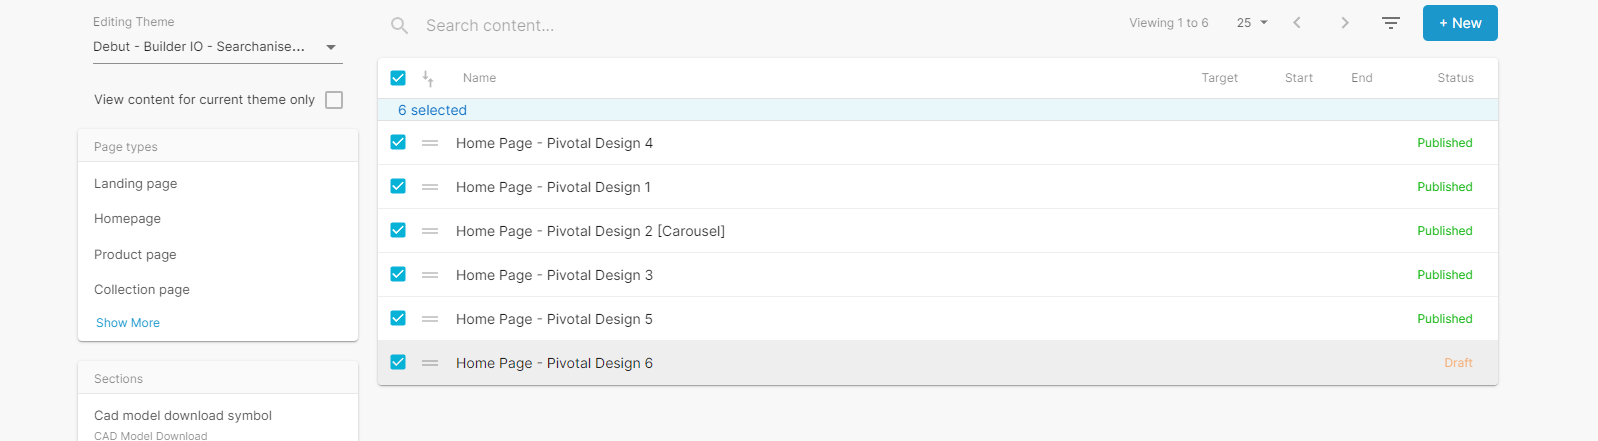Select Landing page in Page types
Screen dimensions: 1598x441
coord(136,184)
